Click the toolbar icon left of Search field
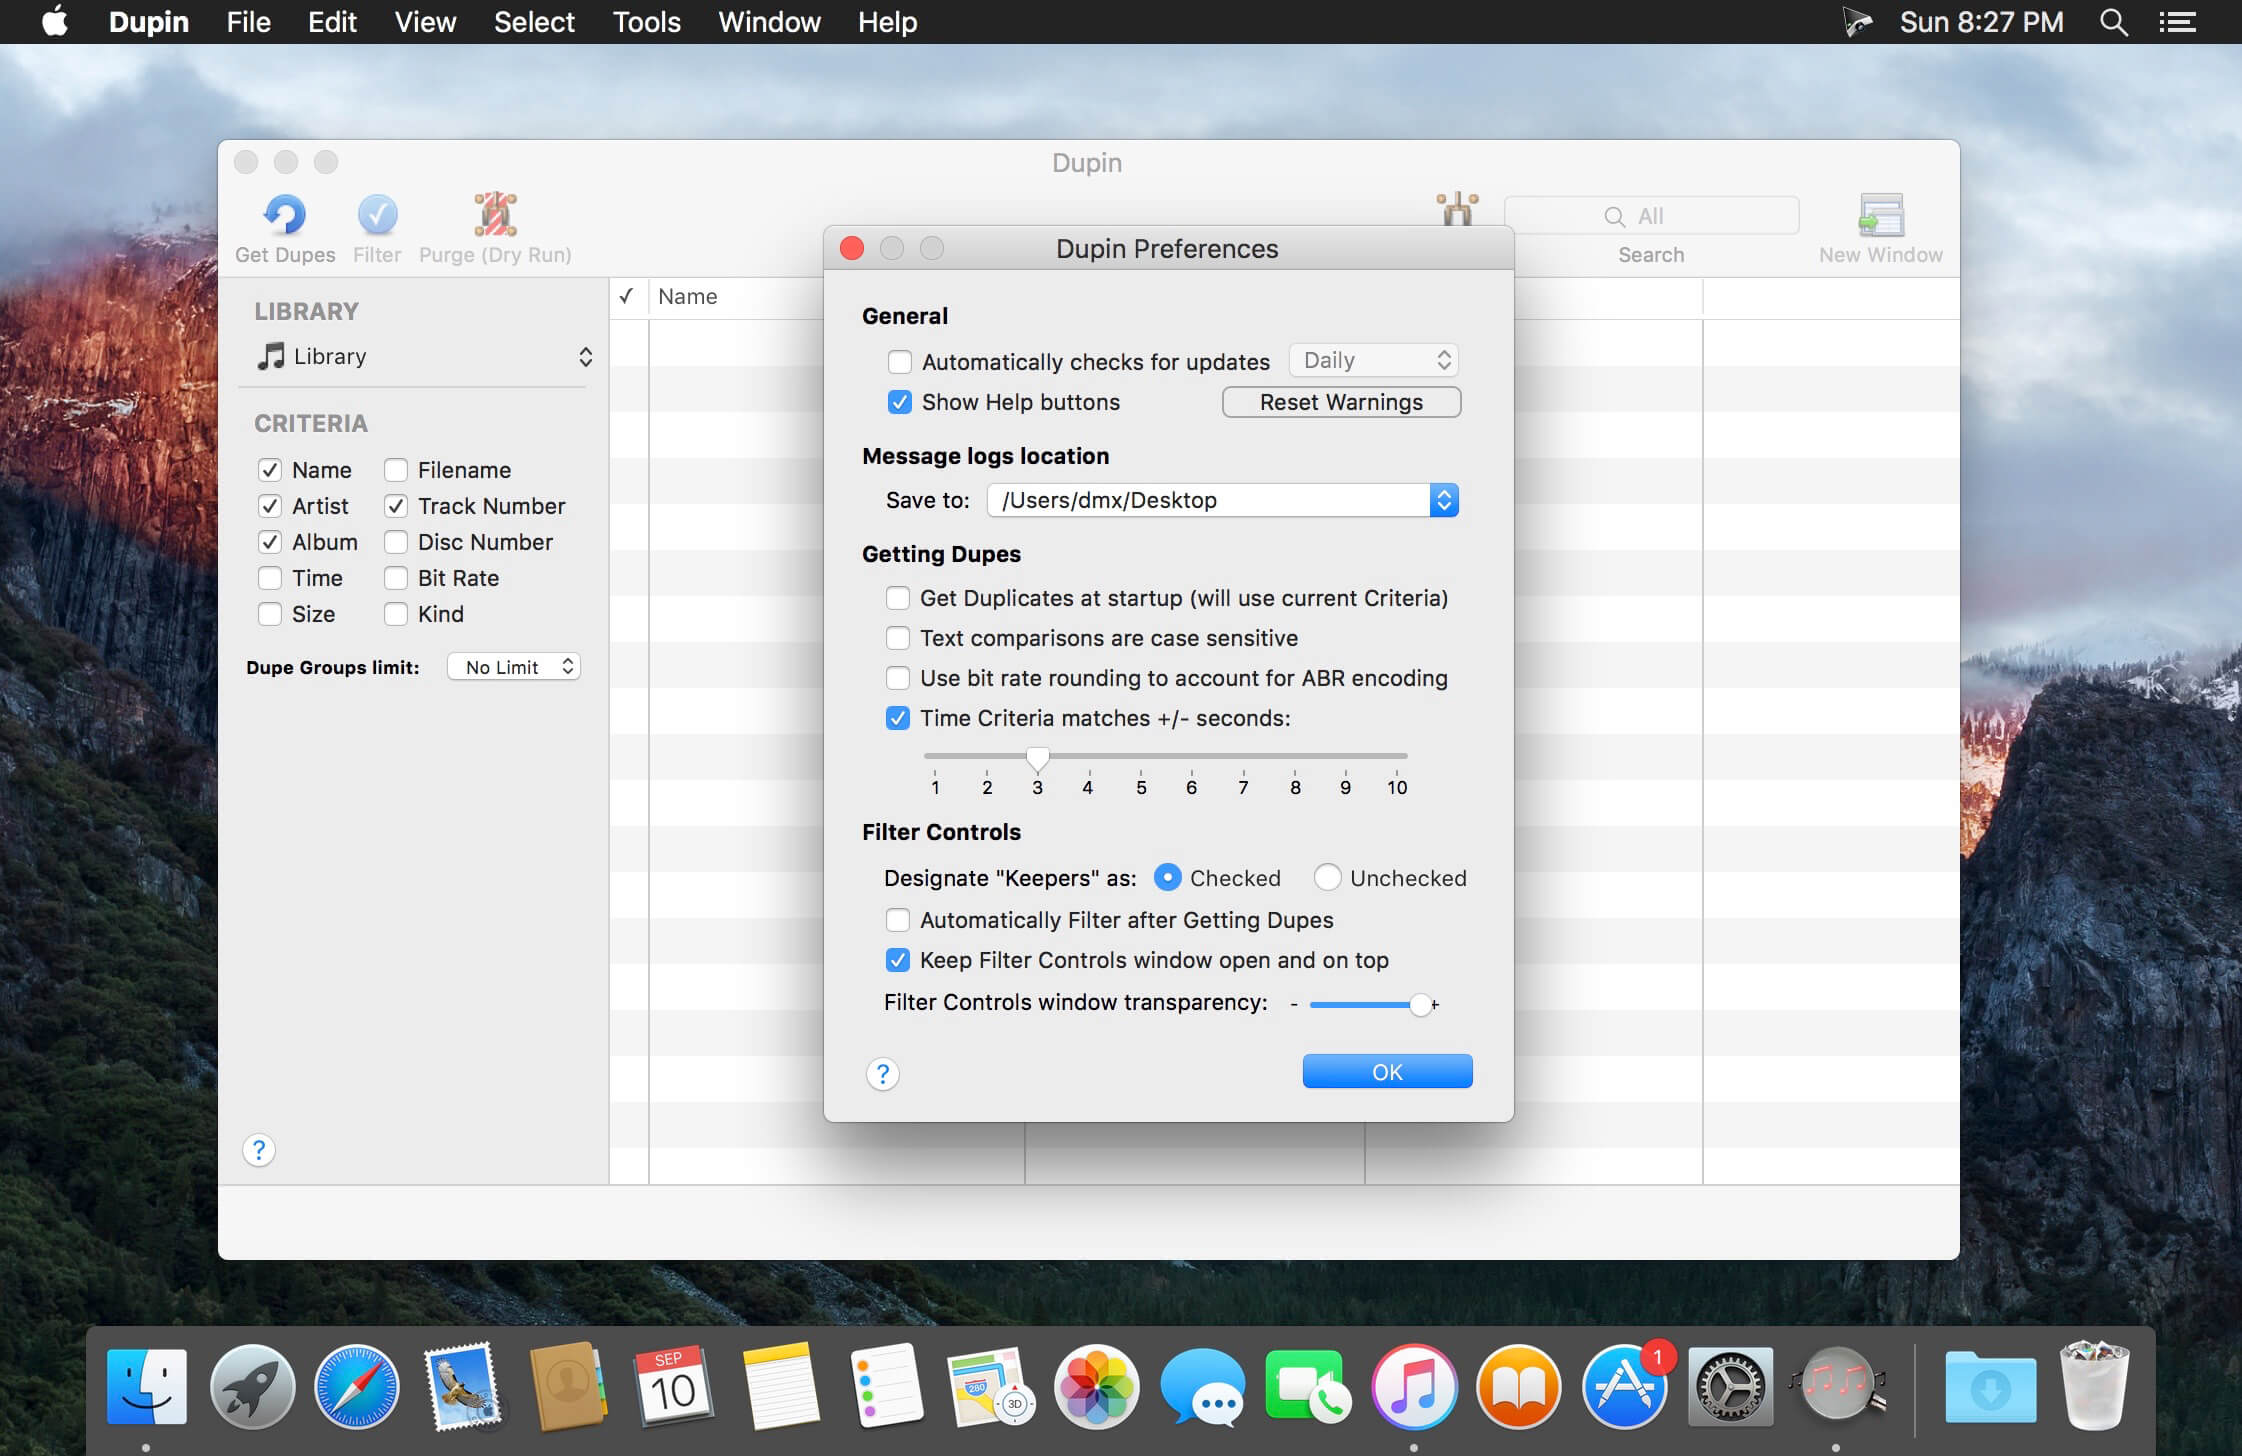This screenshot has width=2242, height=1456. coord(1457,209)
